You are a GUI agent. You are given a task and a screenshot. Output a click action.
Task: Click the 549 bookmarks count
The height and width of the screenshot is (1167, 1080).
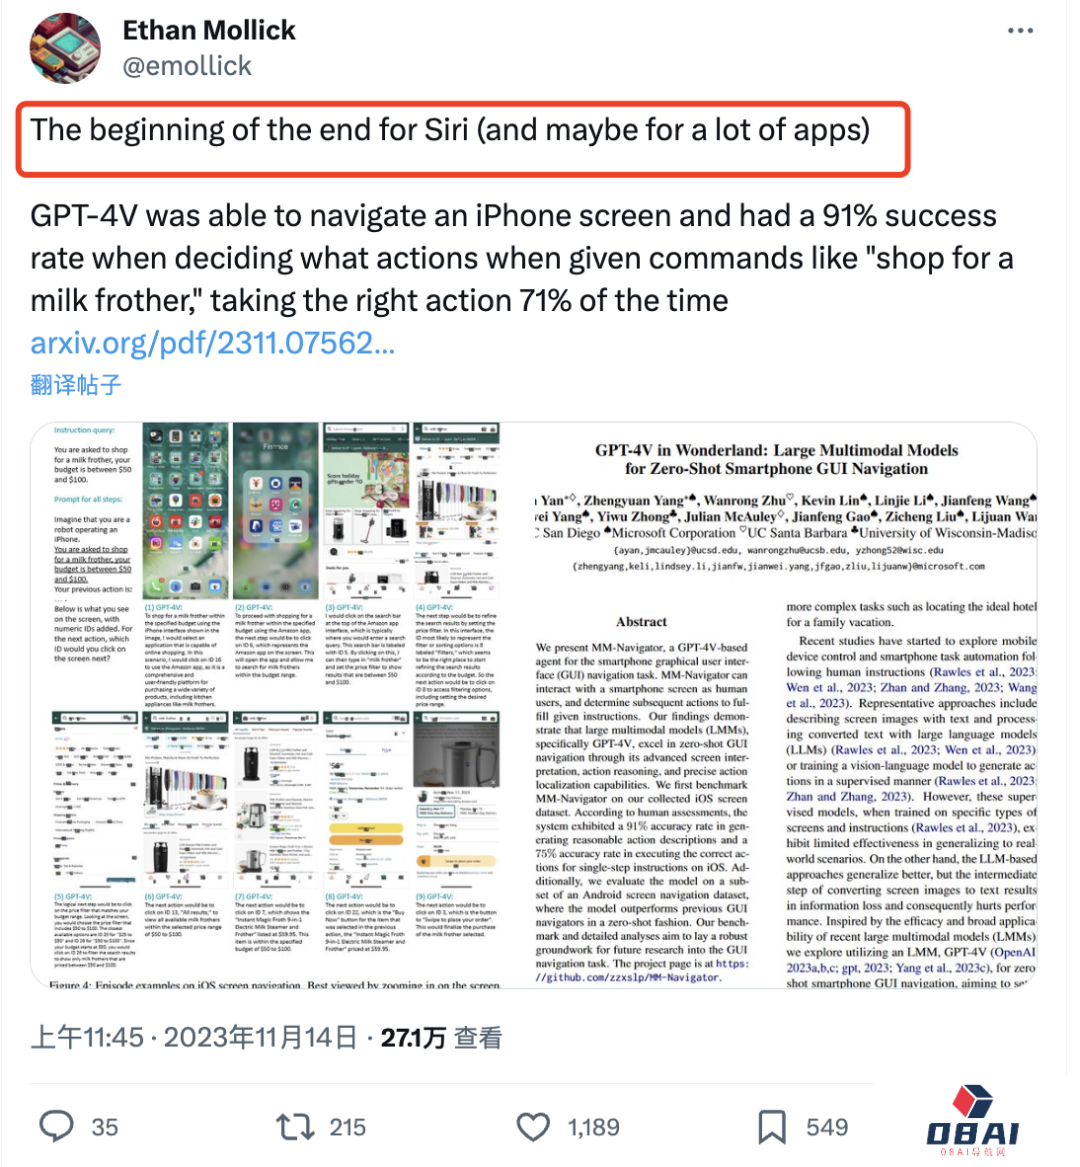[827, 1127]
